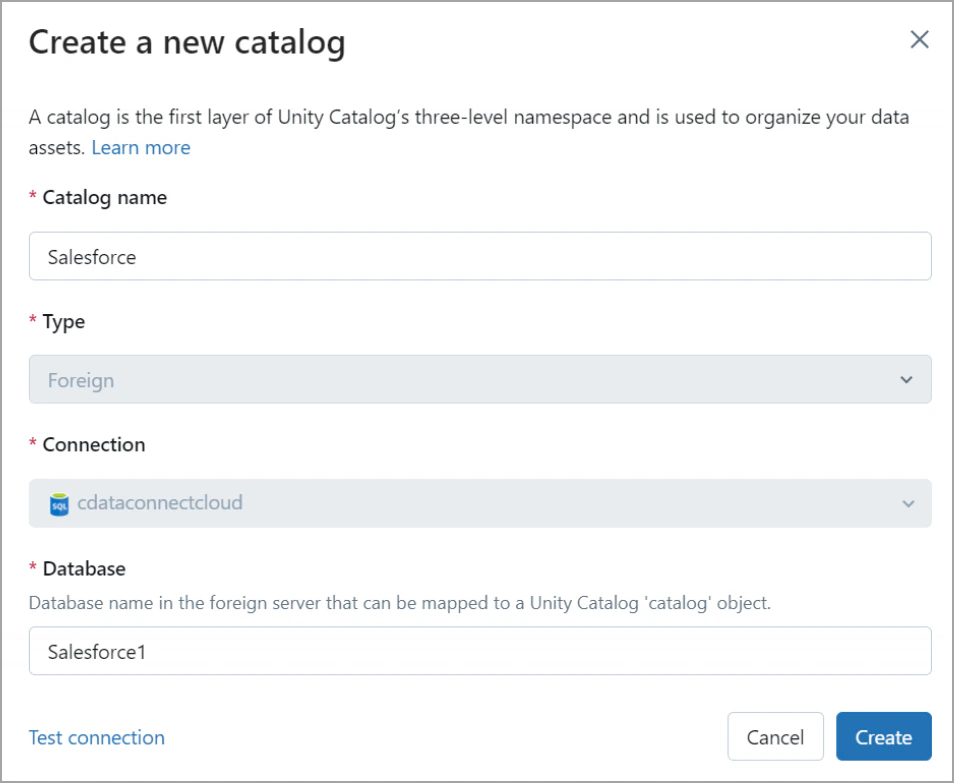Close the Create a new catalog dialog
This screenshot has height=783, width=954.
pyautogui.click(x=919, y=40)
